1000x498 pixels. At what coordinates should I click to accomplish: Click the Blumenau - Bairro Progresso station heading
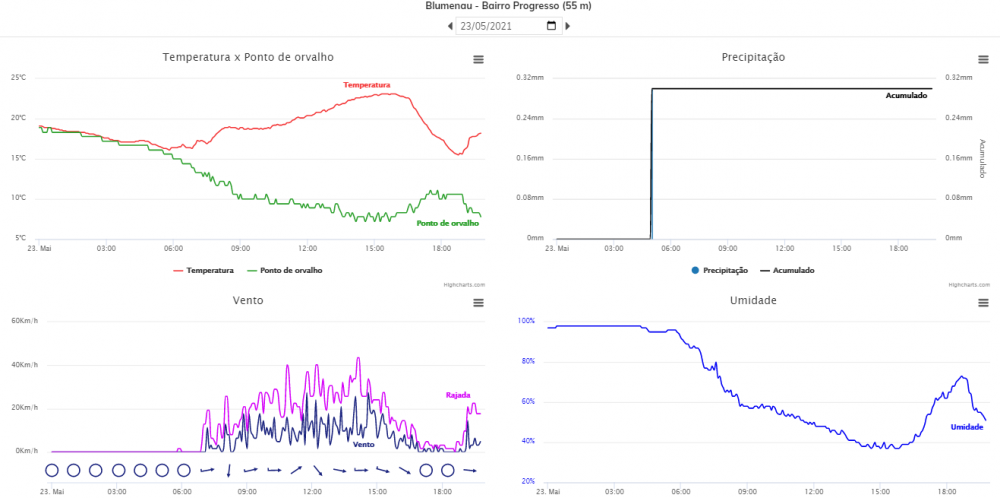click(x=508, y=6)
